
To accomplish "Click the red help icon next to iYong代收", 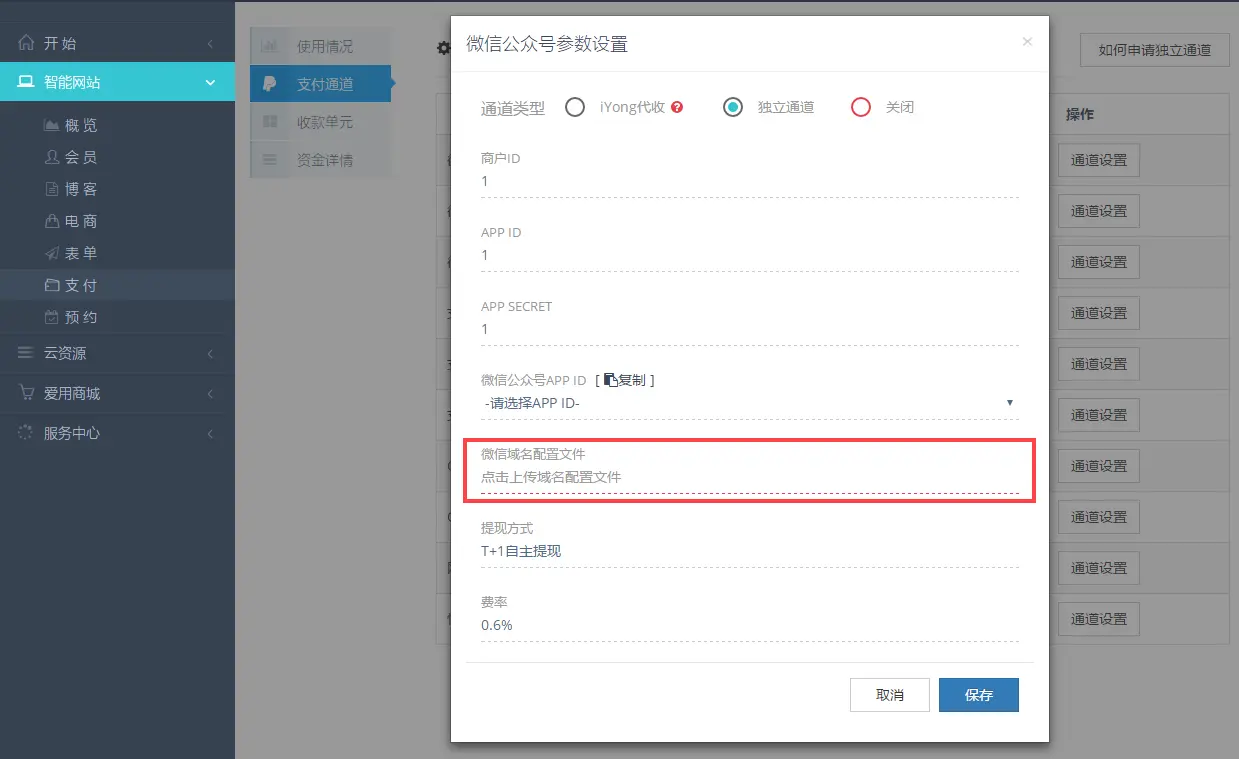I will (677, 107).
